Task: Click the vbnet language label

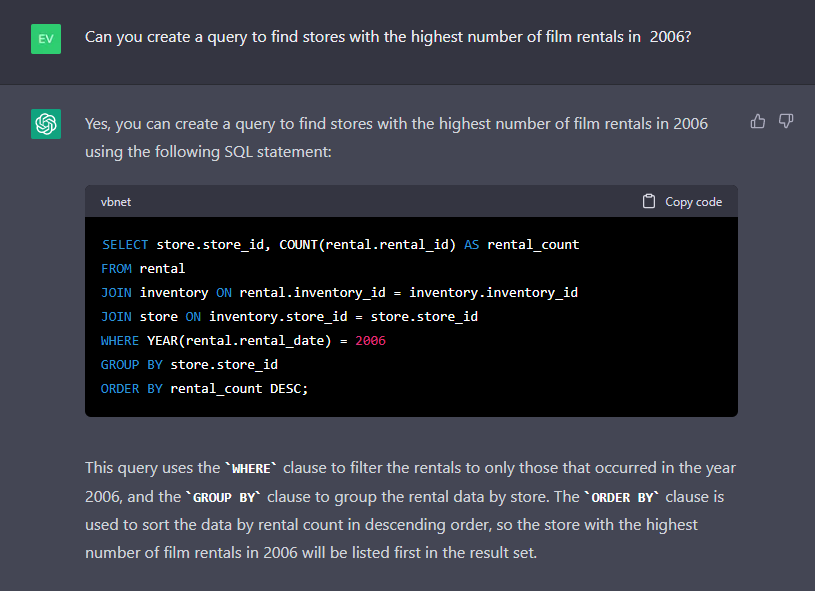Action: click(116, 202)
